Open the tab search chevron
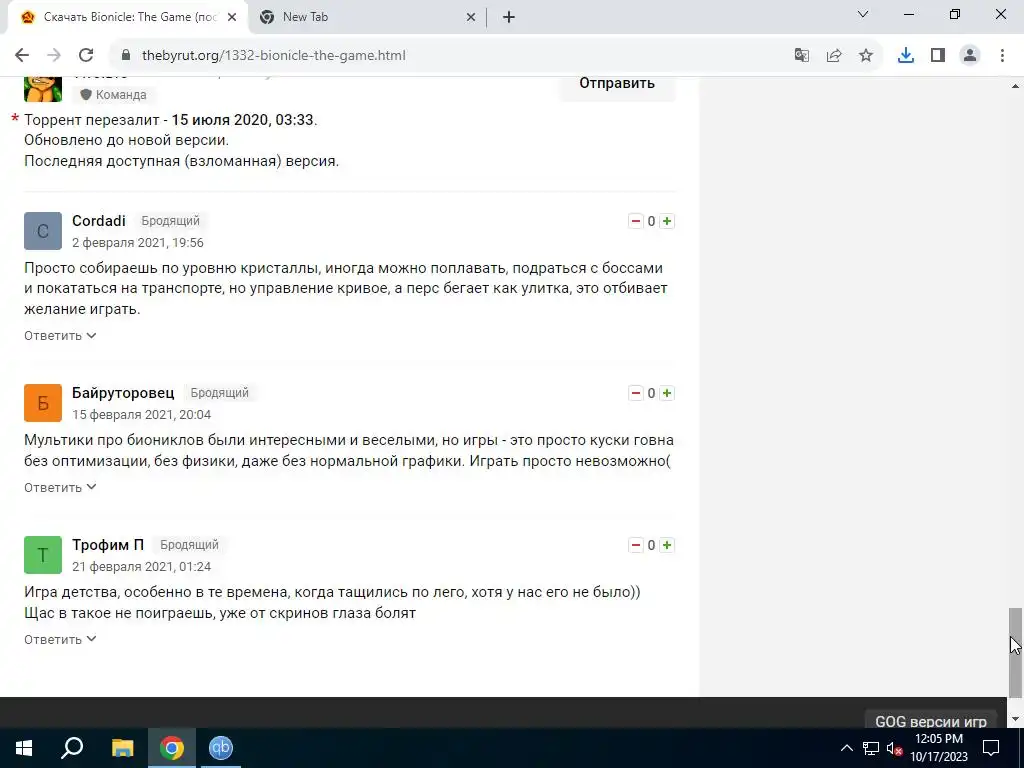 click(863, 14)
